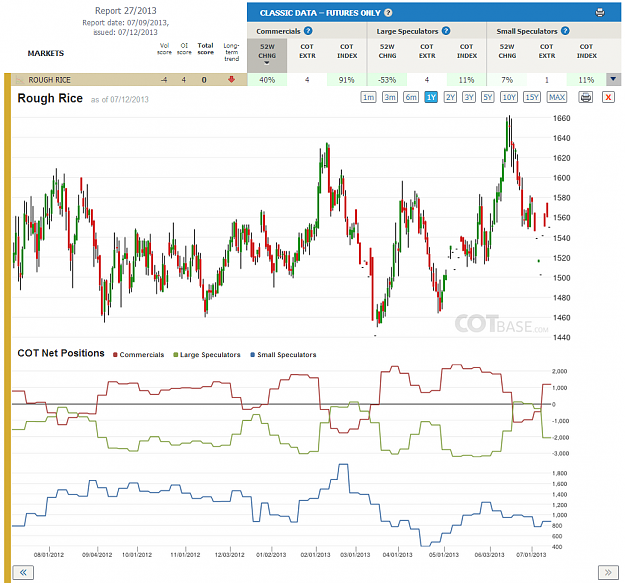Open help icon next to Large Speculators
This screenshot has width=625, height=583.
446,31
